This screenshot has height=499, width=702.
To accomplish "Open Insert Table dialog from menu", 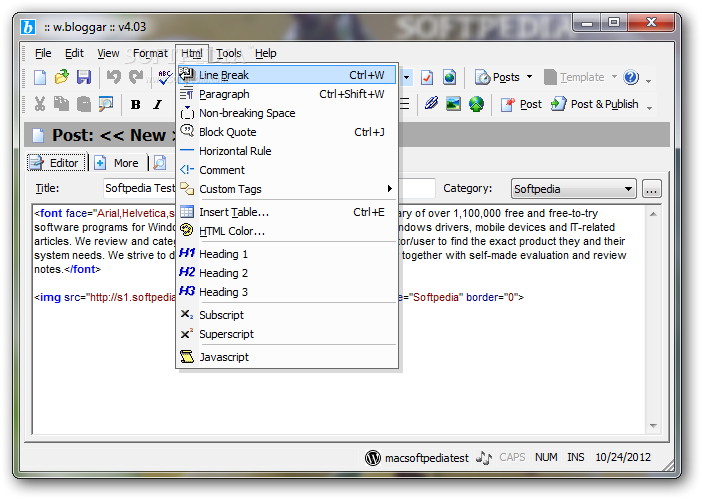I will click(287, 212).
